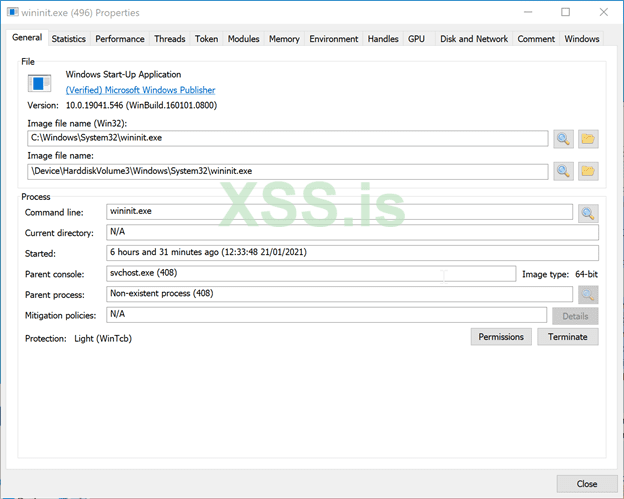This screenshot has width=624, height=499.
Task: Click the window title bar app icon
Action: [x=12, y=12]
